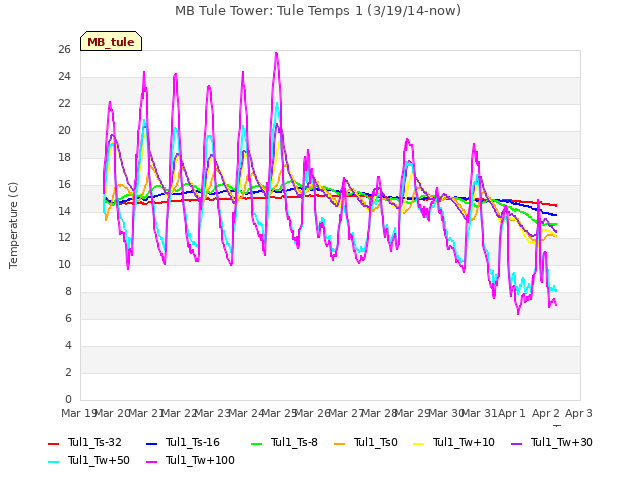Viewport: 640px width, 480px height.
Task: Click the 8 y-axis tick label
Action: point(68,291)
